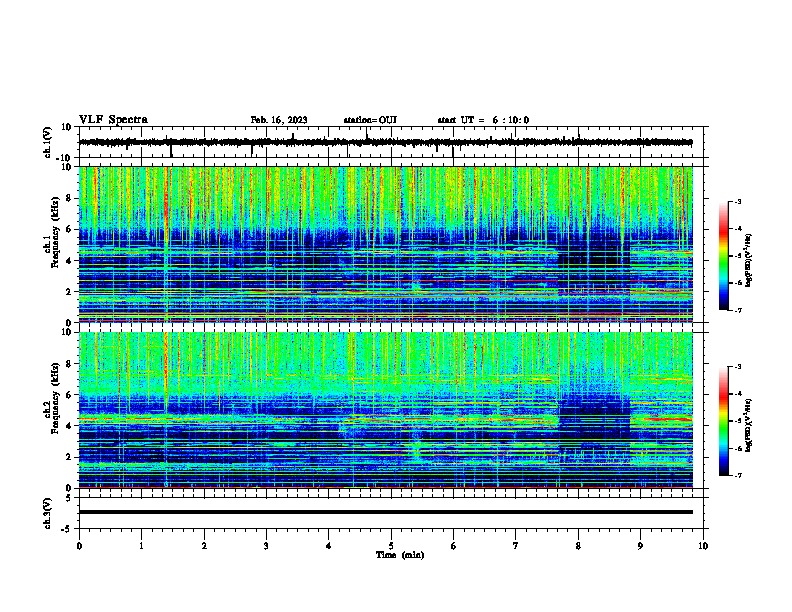Click the "station=OUI" header label

[370, 120]
